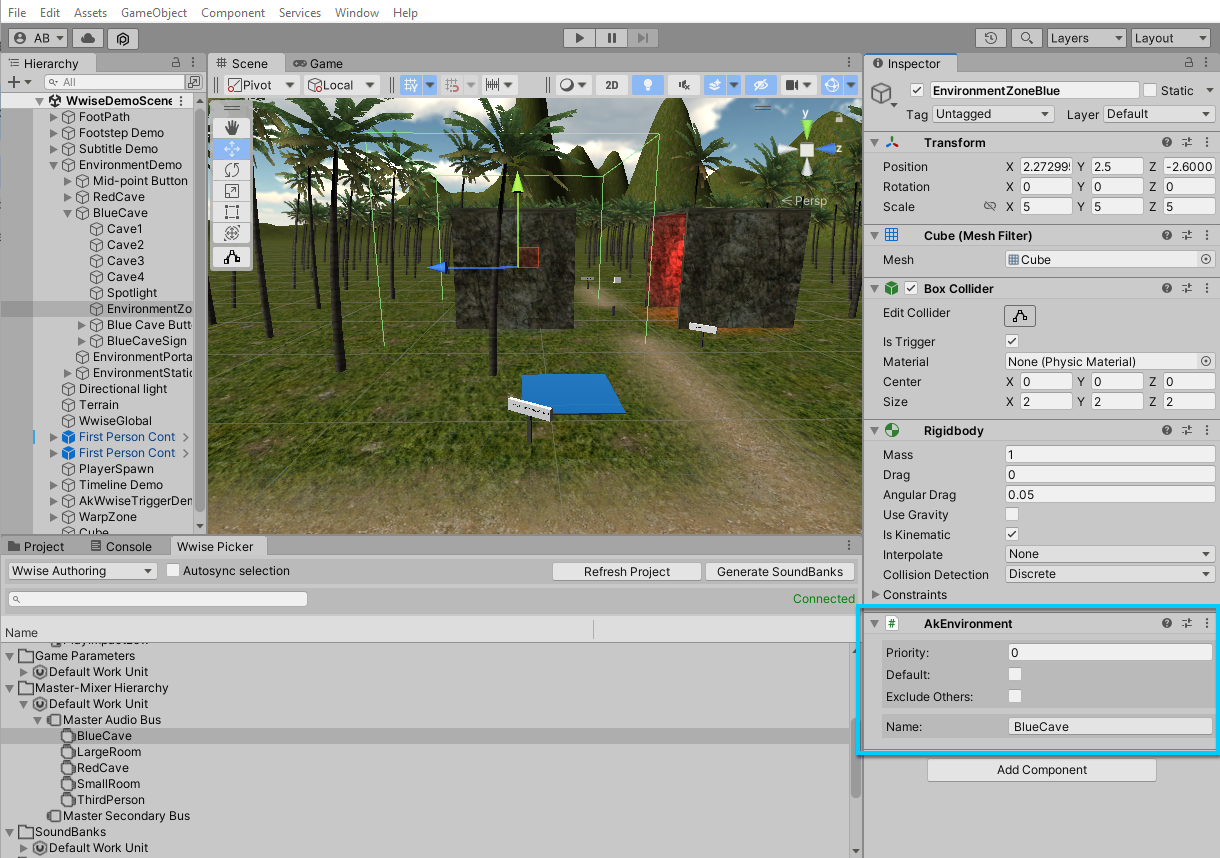Enable Use Gravity checkbox

click(1012, 515)
